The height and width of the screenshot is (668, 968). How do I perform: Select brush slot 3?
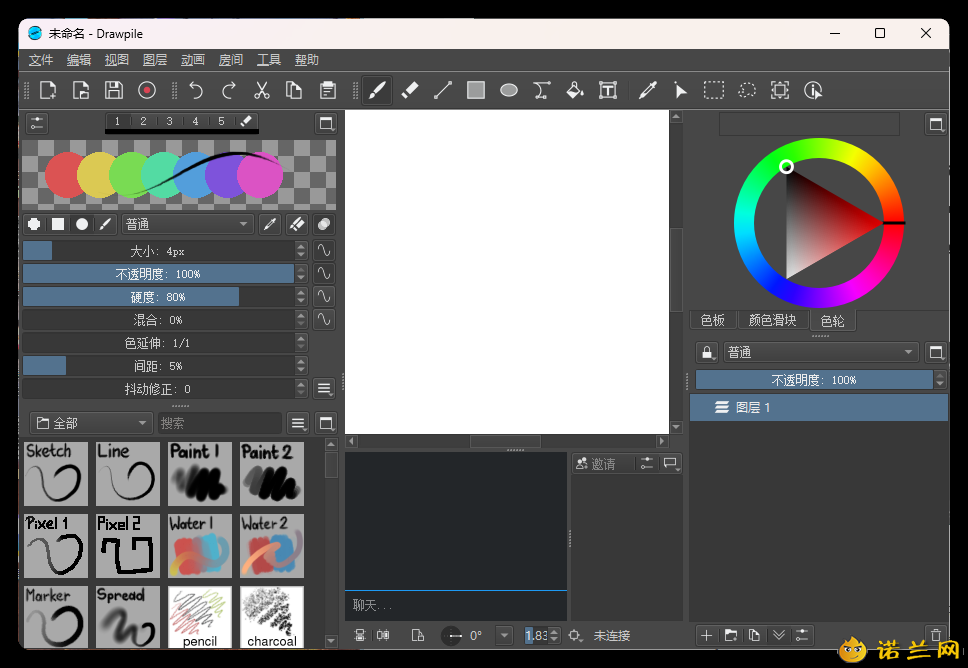click(x=169, y=121)
